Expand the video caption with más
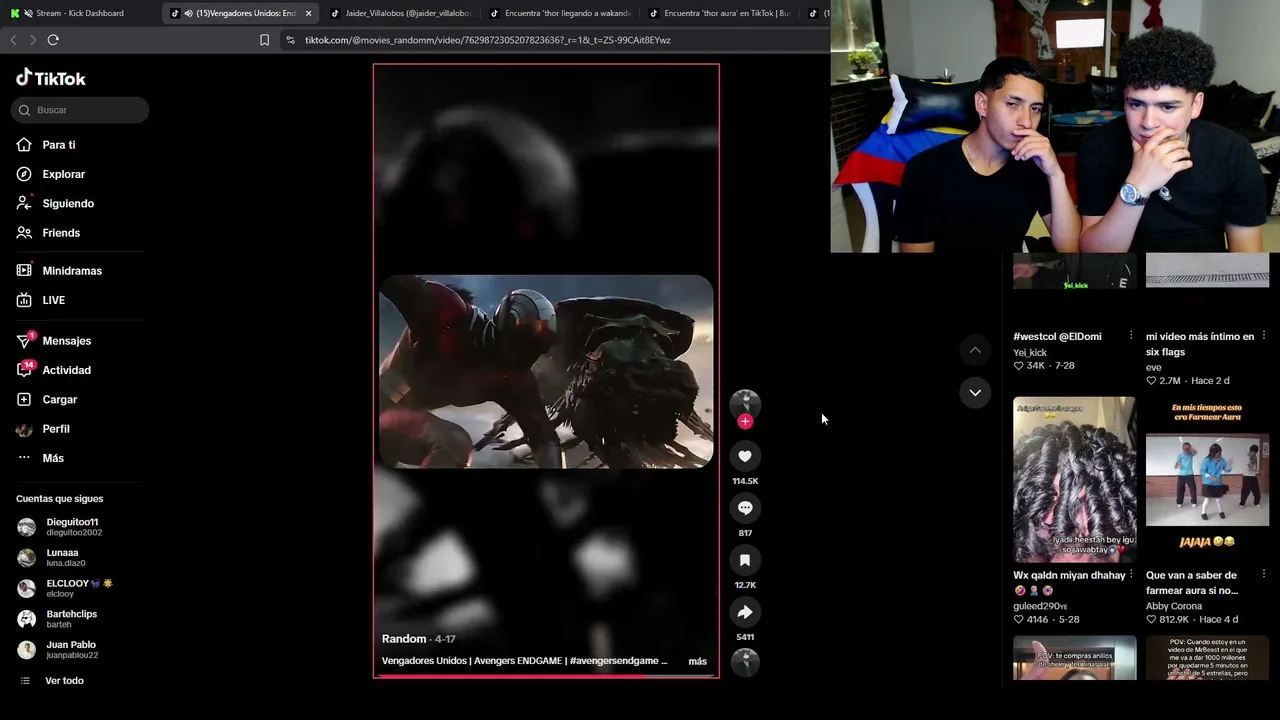 [697, 661]
